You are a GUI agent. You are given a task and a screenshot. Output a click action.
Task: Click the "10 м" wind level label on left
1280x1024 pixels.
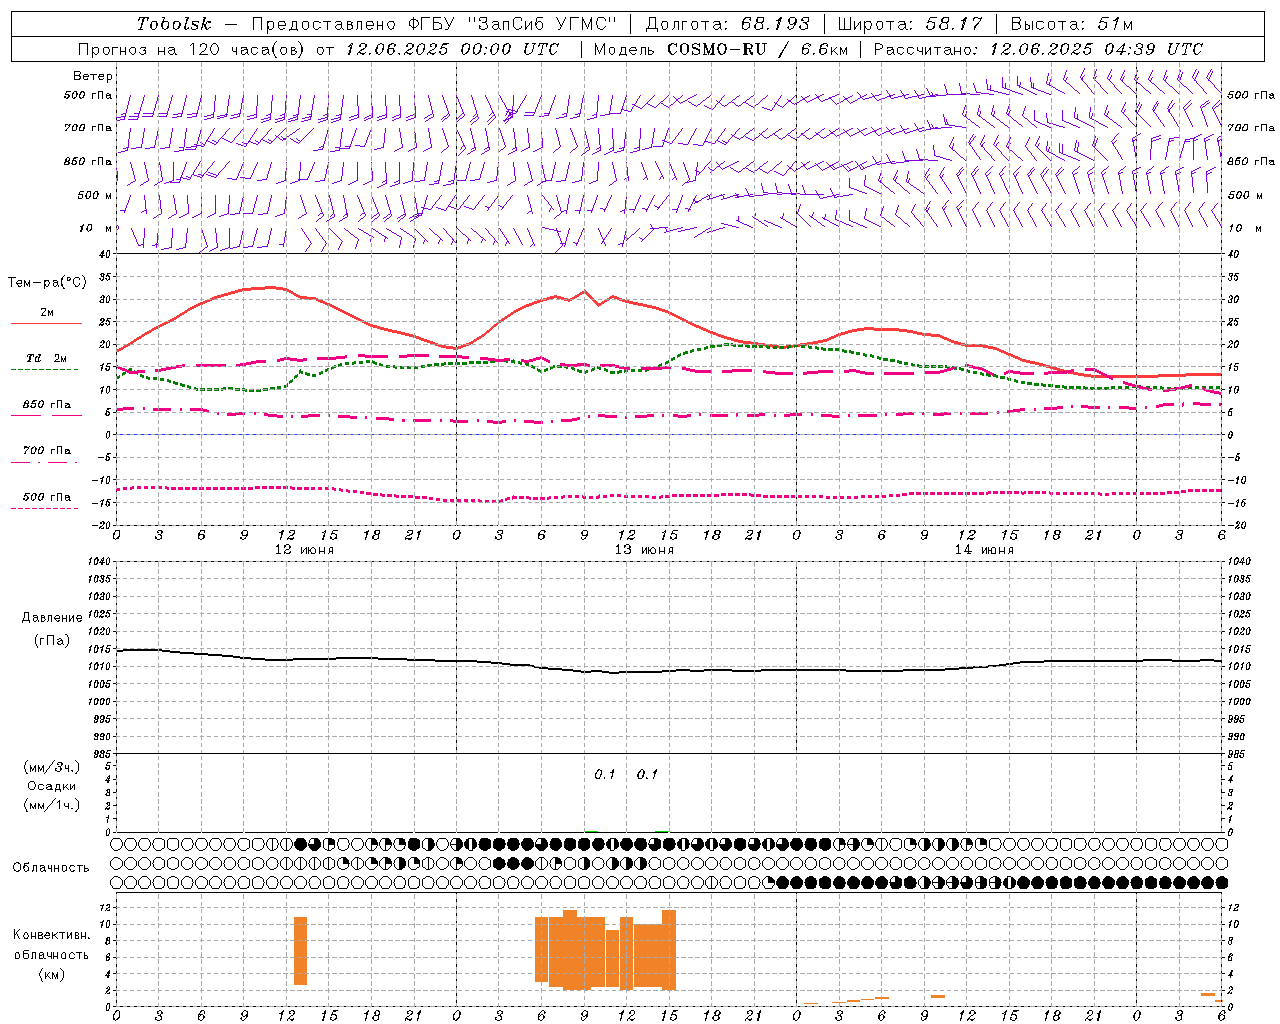coord(96,228)
